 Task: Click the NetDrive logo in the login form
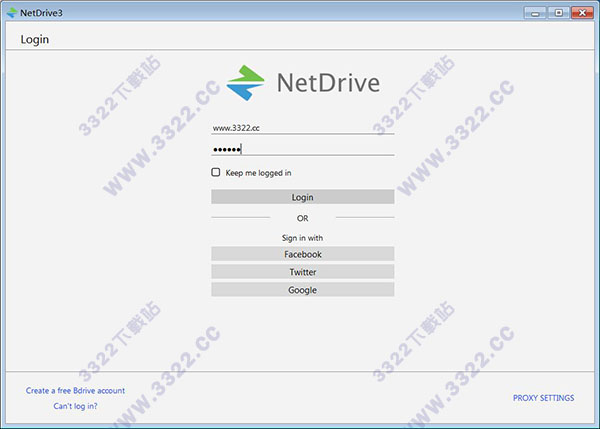pos(303,83)
